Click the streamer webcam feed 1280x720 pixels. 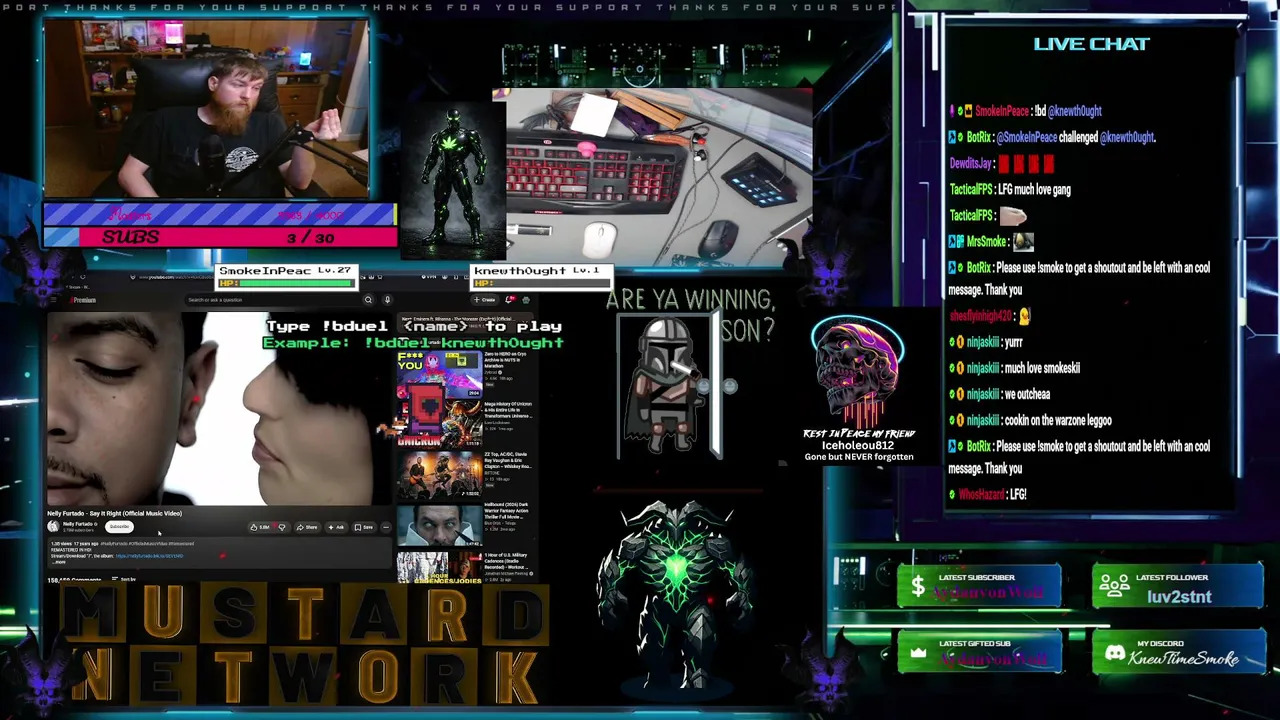206,108
